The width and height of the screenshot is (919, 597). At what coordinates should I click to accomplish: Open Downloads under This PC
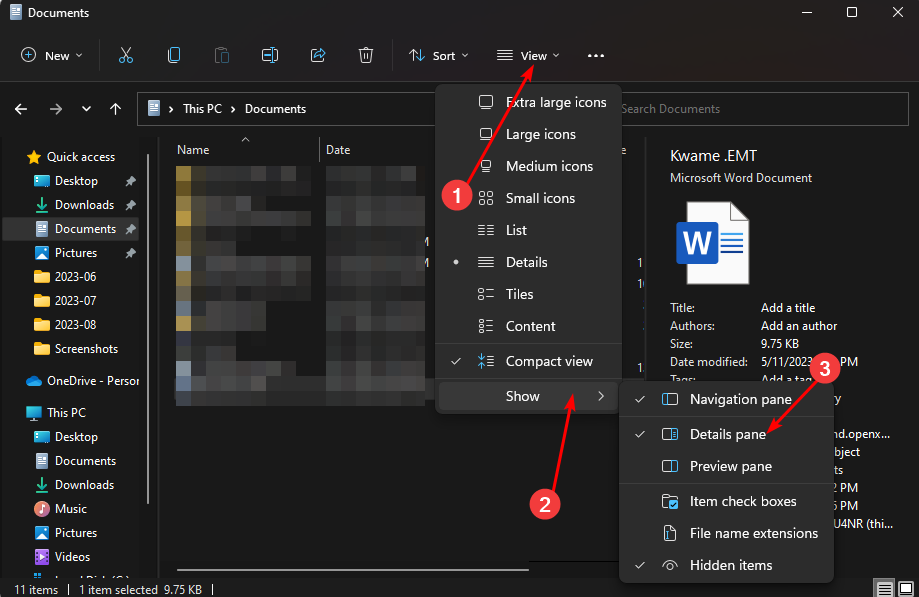pos(76,485)
